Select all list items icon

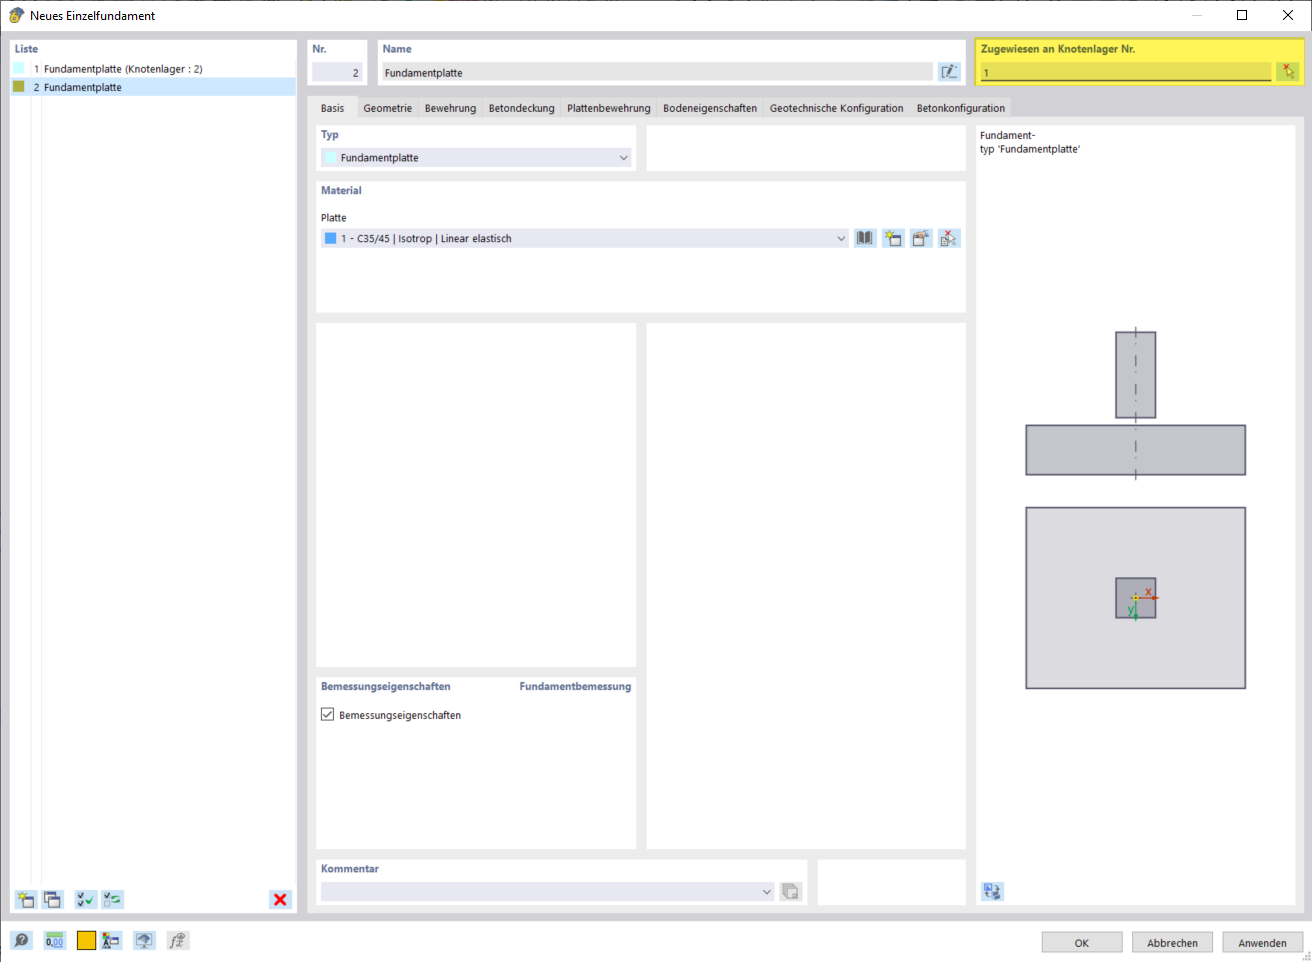pyautogui.click(x=86, y=900)
